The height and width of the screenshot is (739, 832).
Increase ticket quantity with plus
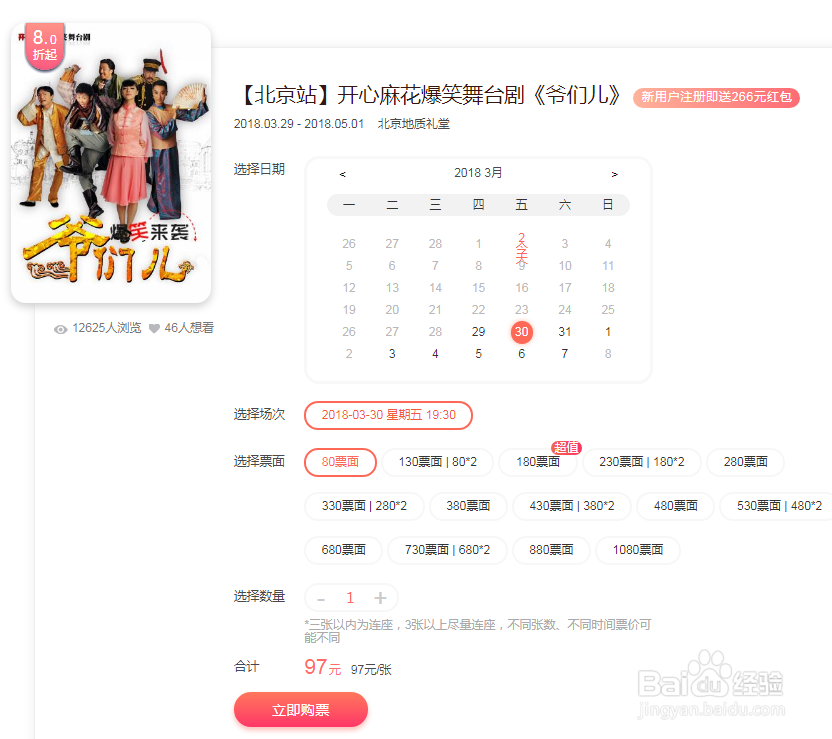tap(380, 598)
